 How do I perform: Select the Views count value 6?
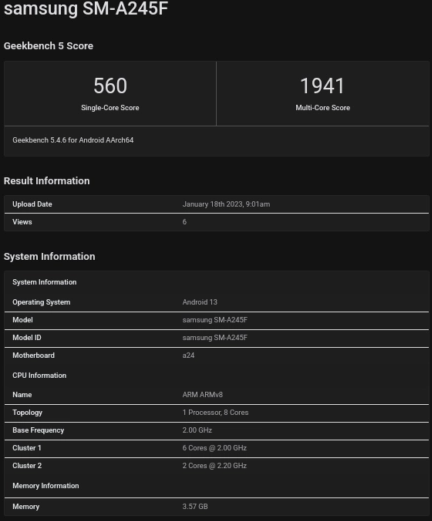[x=184, y=222]
